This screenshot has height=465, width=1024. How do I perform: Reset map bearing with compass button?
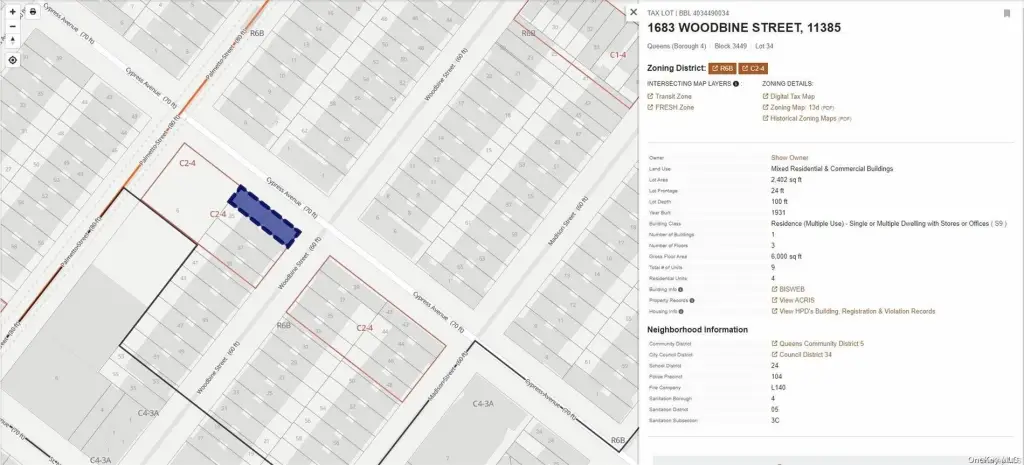pos(12,40)
